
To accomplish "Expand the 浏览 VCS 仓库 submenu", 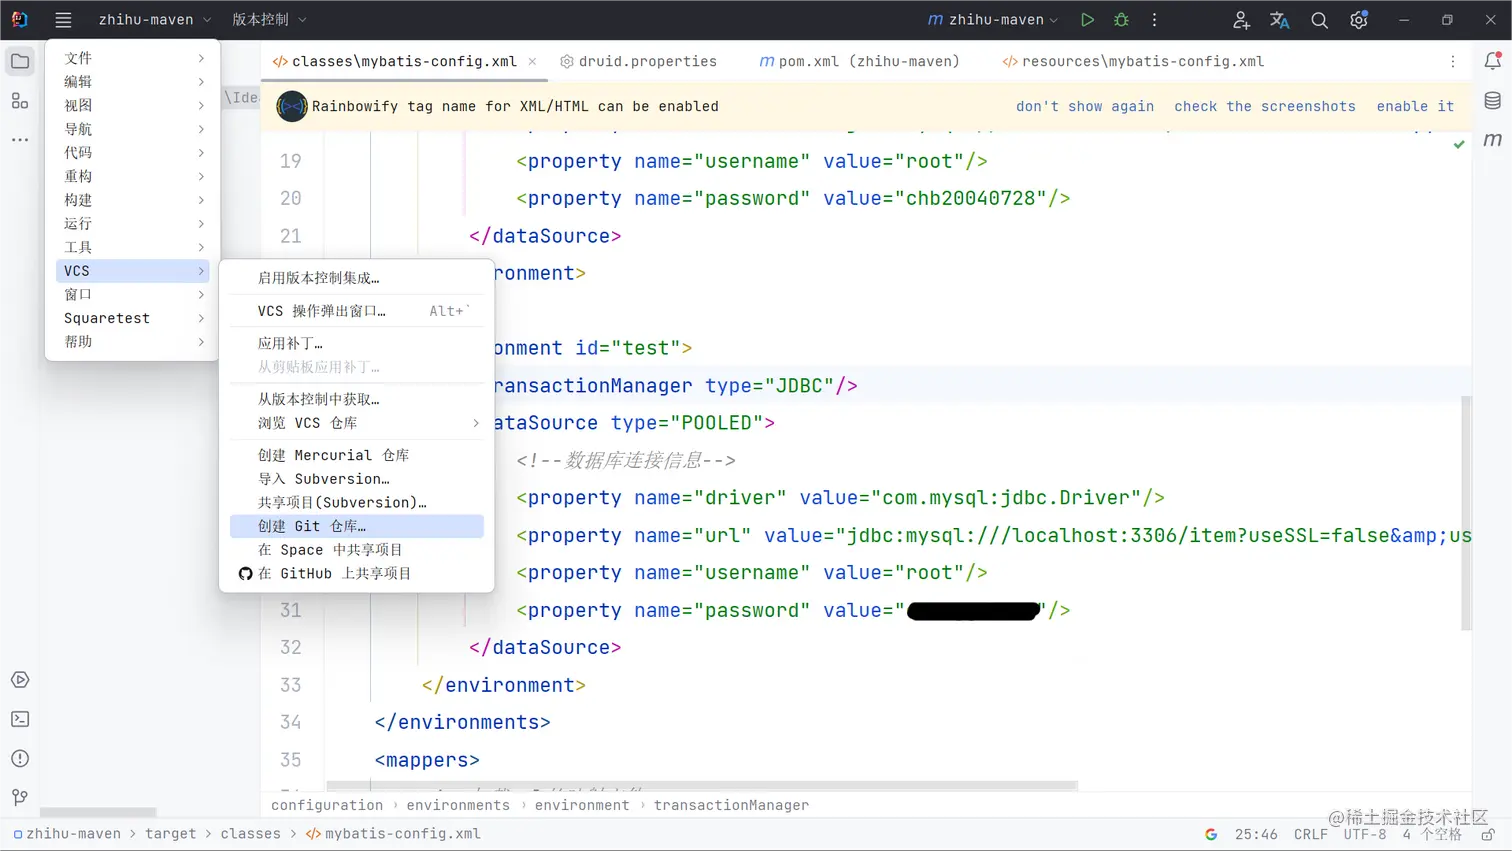I will pos(357,423).
